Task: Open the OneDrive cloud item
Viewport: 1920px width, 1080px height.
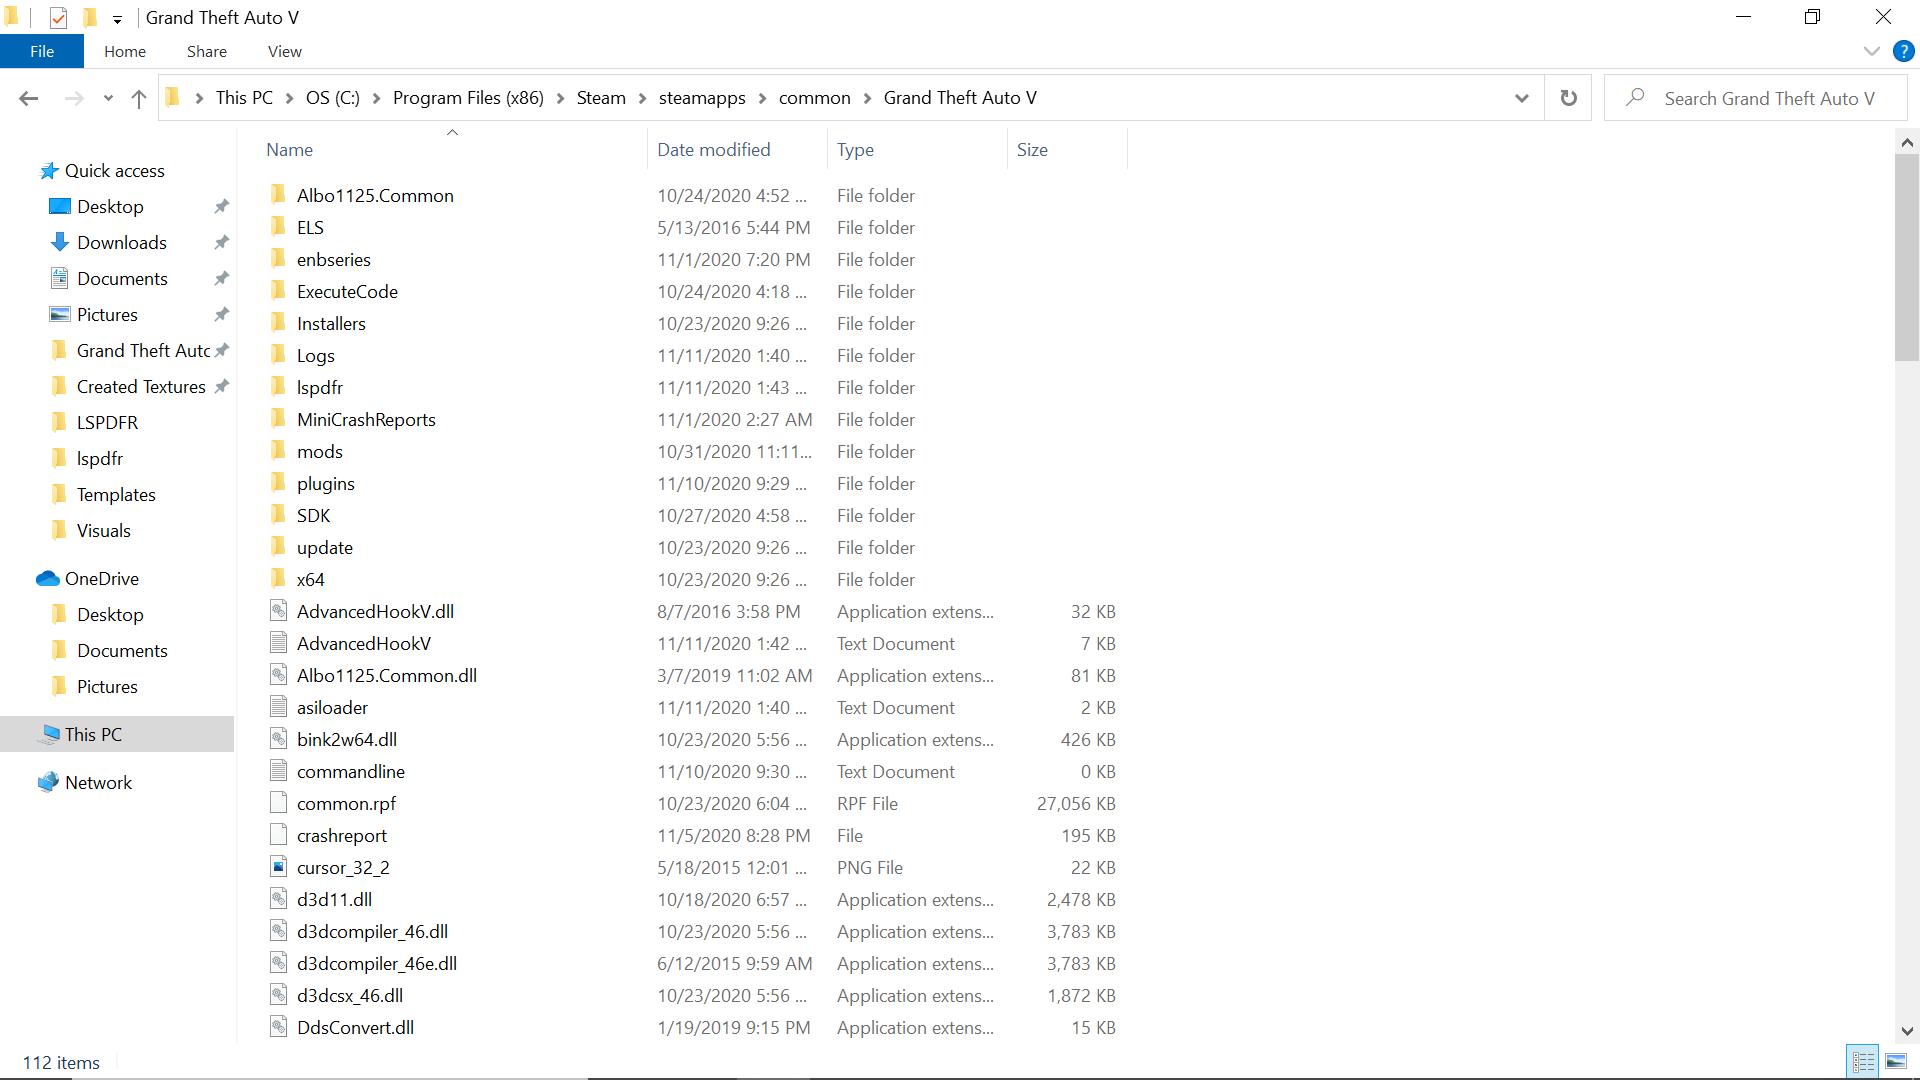Action: point(101,578)
